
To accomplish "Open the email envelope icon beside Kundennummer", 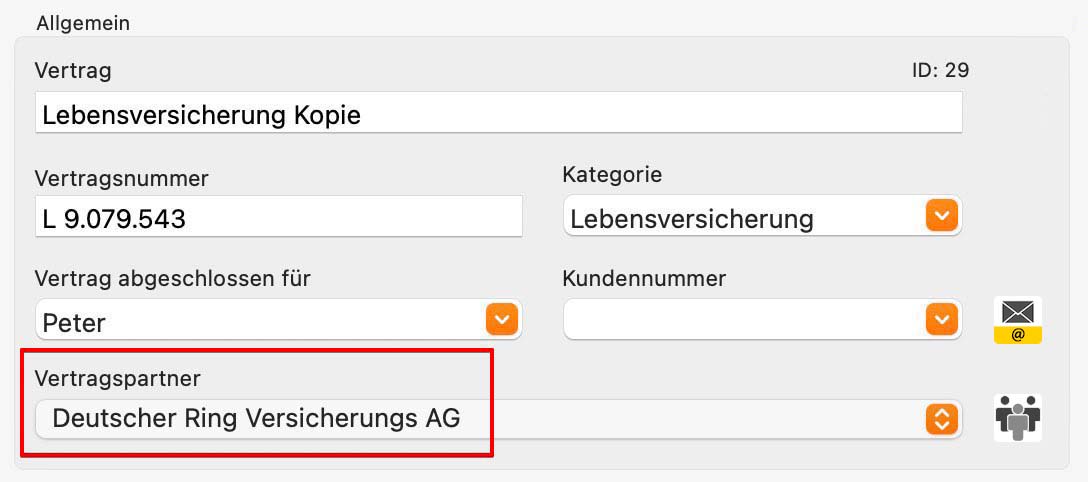I will (1018, 320).
